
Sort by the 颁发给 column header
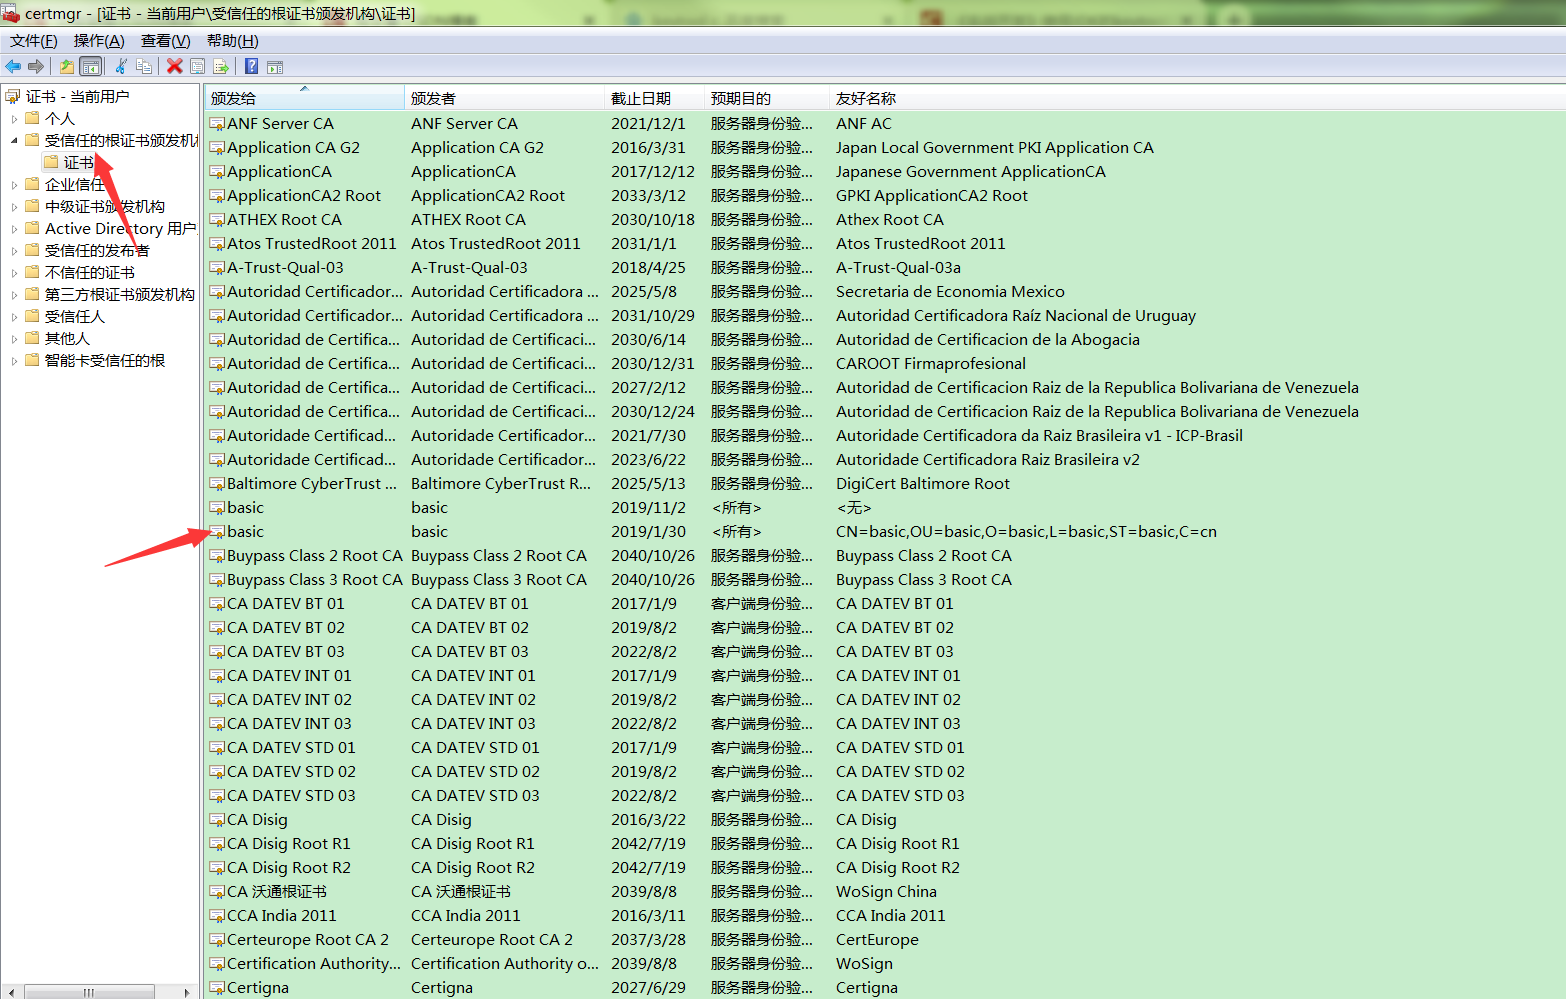point(305,98)
